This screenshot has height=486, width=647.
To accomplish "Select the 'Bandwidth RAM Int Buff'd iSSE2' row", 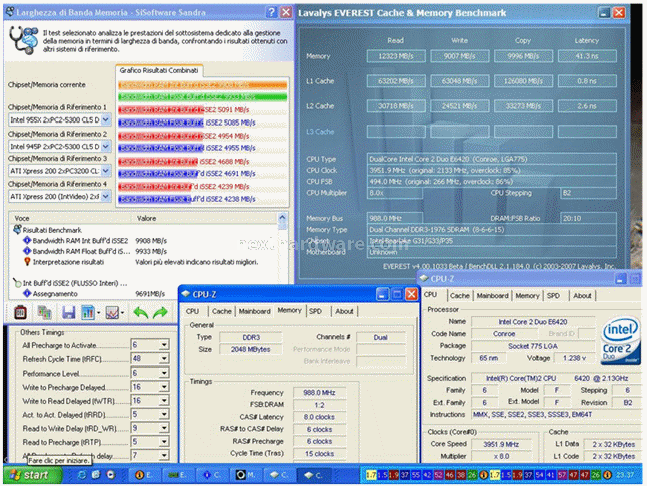I will coord(80,241).
